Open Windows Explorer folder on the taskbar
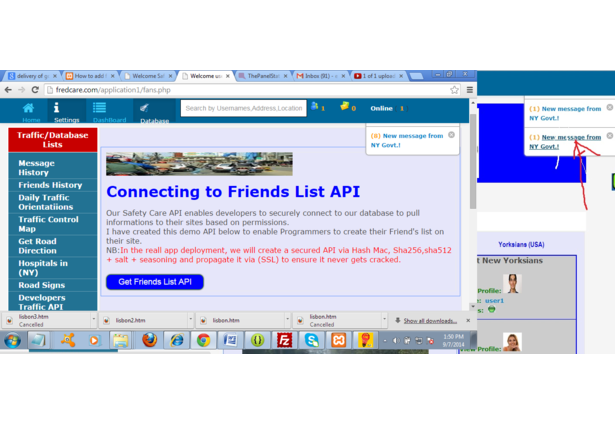615x424 pixels. tap(121, 340)
